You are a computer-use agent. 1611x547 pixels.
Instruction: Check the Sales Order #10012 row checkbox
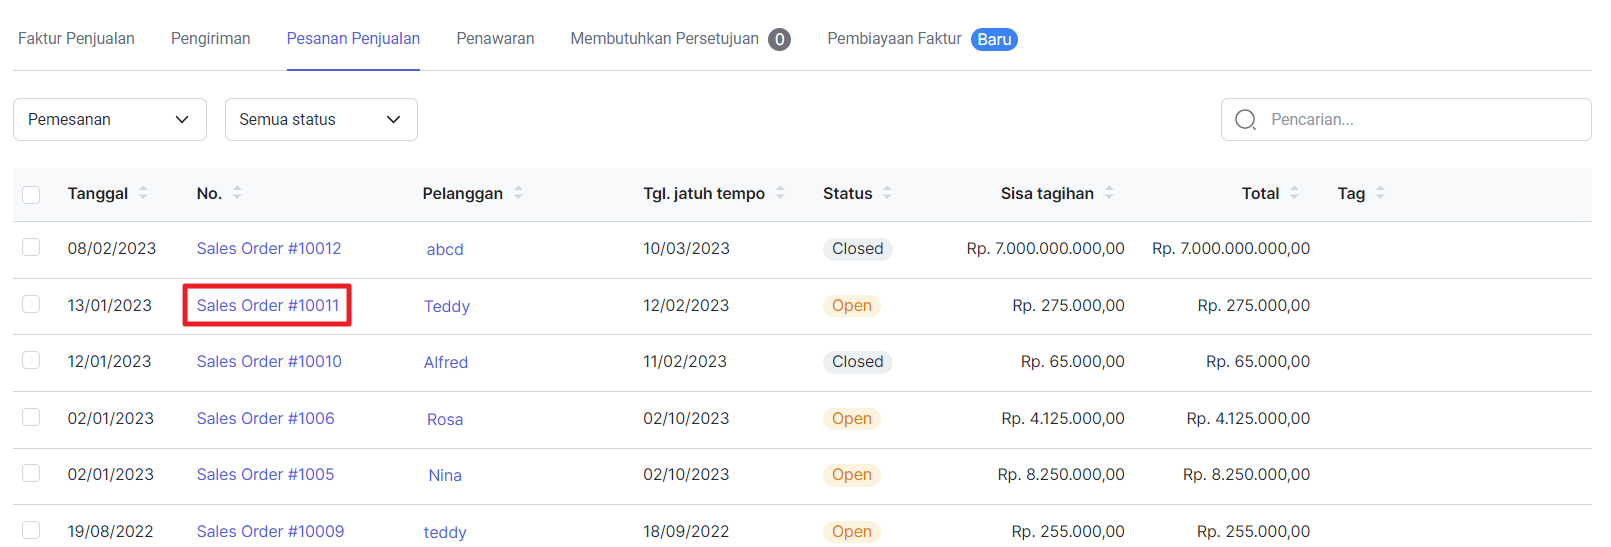(x=31, y=247)
